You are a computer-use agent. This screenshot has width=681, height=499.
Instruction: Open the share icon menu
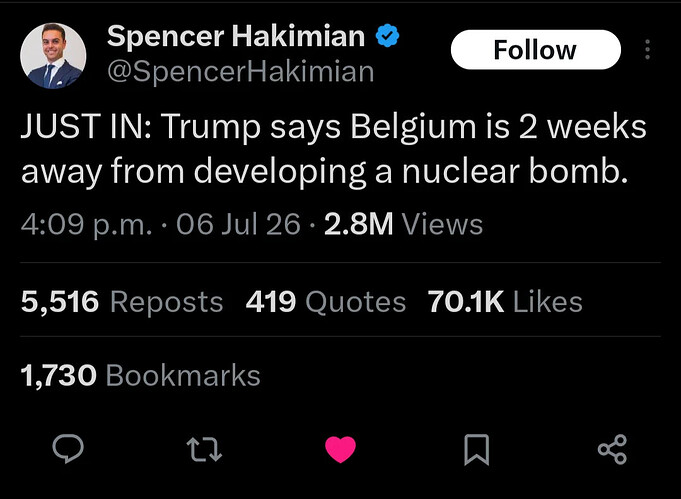point(612,449)
